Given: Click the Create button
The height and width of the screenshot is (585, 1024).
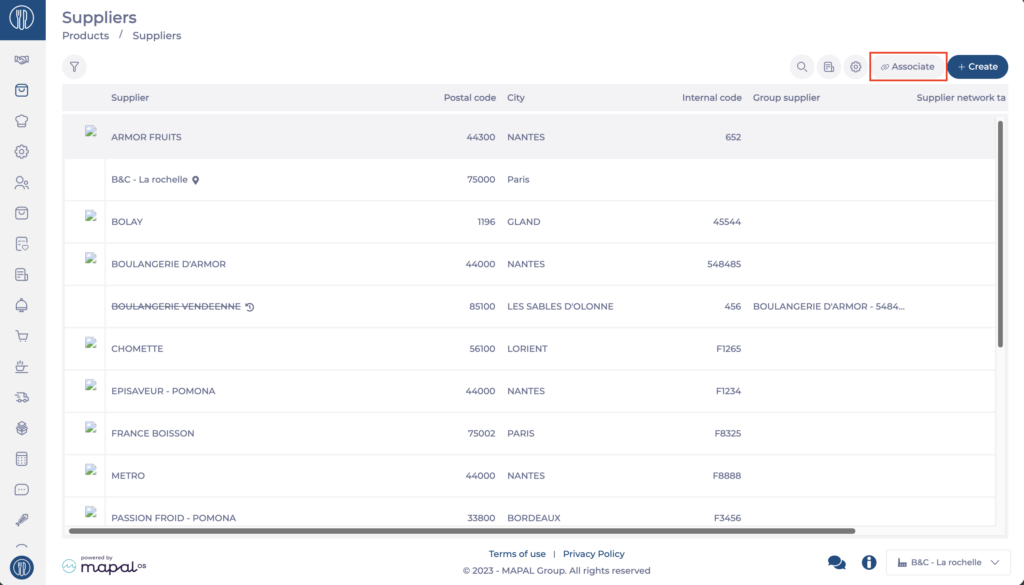Looking at the screenshot, I should [978, 67].
